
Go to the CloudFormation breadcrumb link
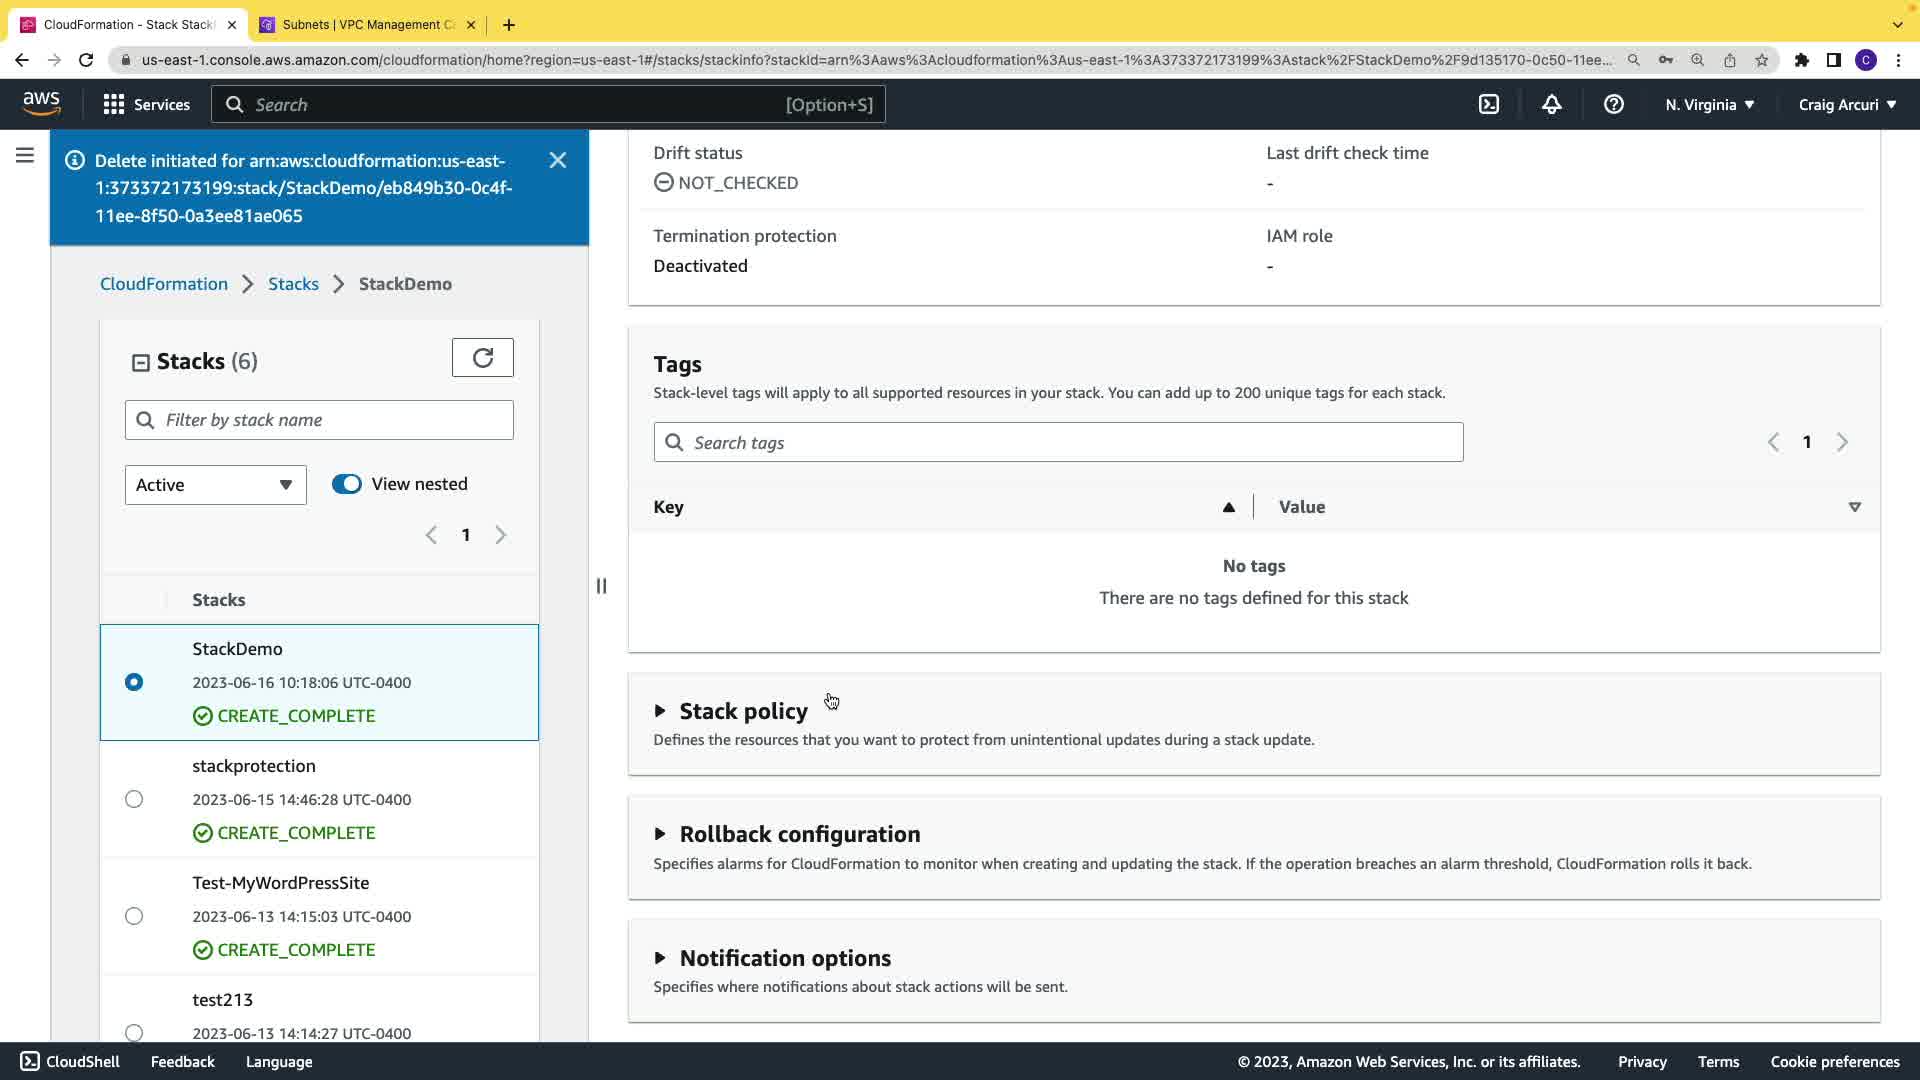[x=164, y=284]
